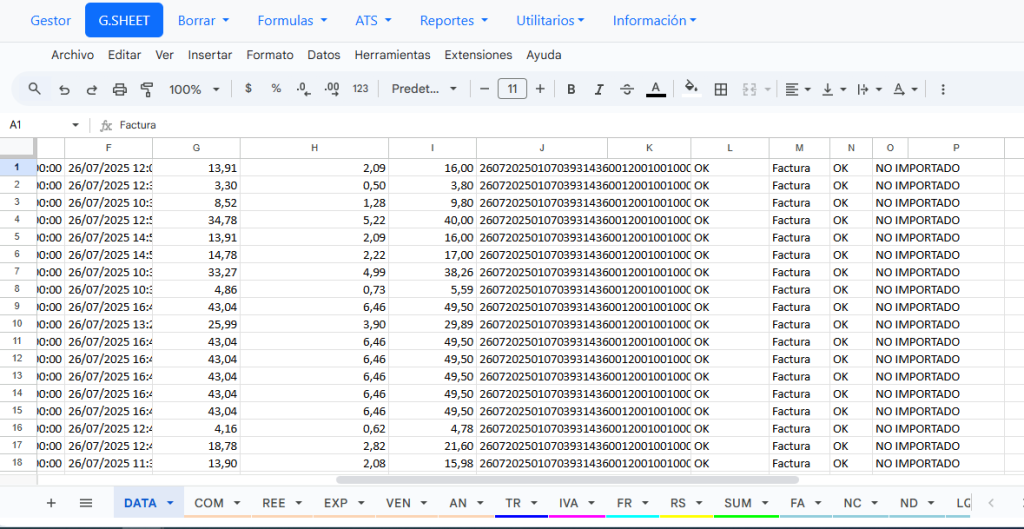This screenshot has width=1024, height=529.
Task: Open the borders grid icon
Action: (x=720, y=89)
